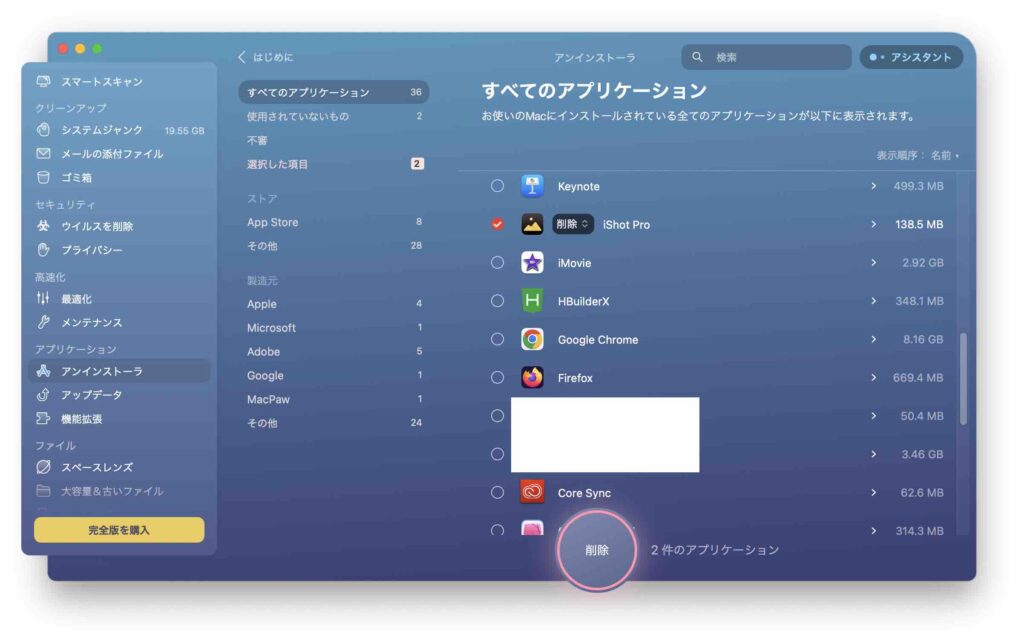
Task: Click the 完全版を購入 button
Action: tap(119, 530)
